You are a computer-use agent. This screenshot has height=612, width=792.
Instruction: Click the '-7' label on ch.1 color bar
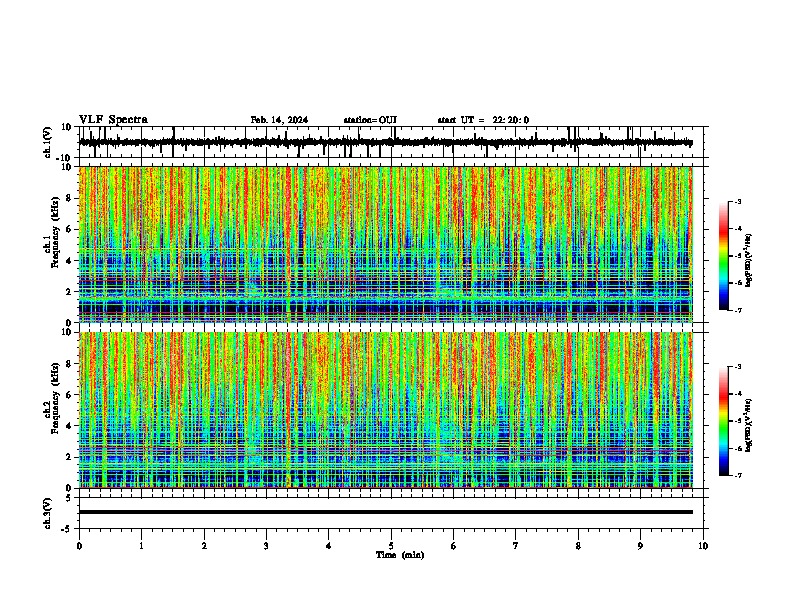pyautogui.click(x=738, y=310)
